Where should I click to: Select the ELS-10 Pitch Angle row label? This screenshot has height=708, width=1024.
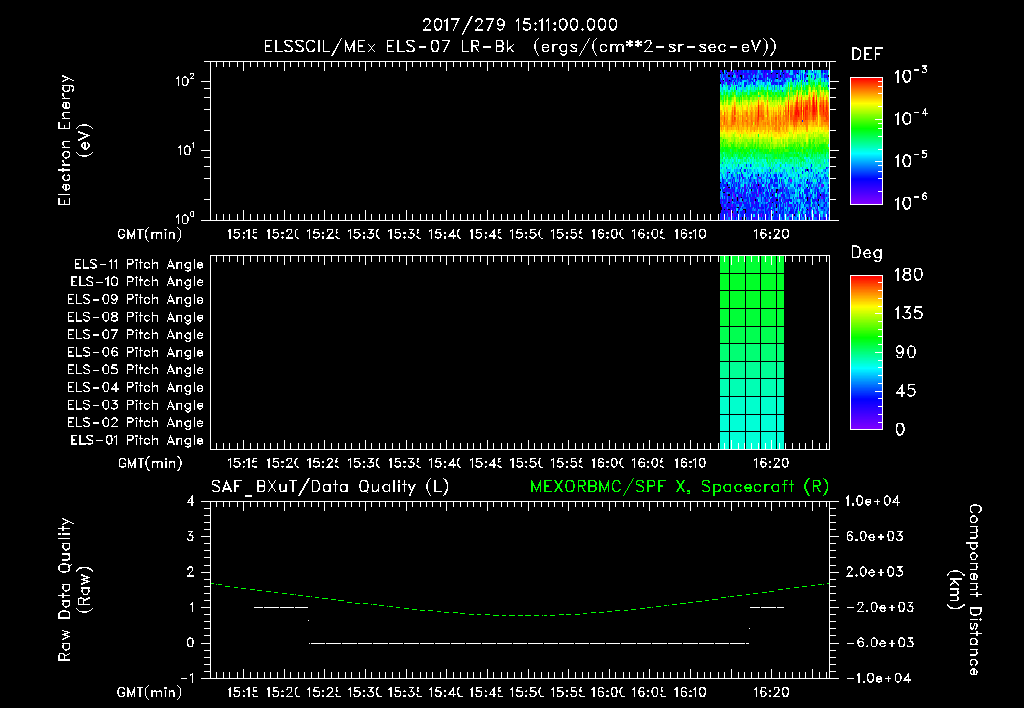click(137, 282)
